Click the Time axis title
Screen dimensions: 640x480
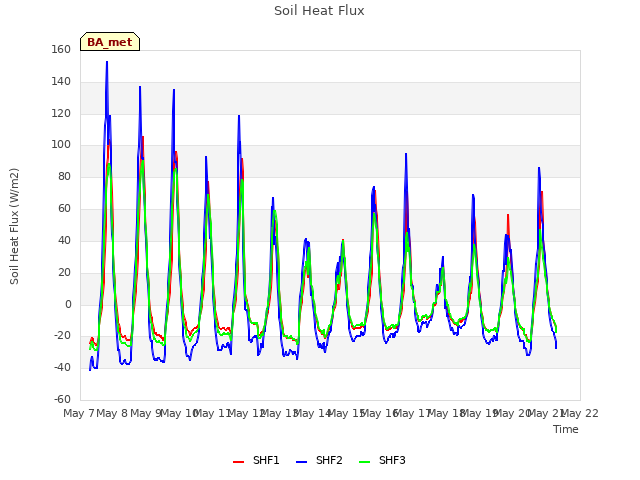(566, 429)
